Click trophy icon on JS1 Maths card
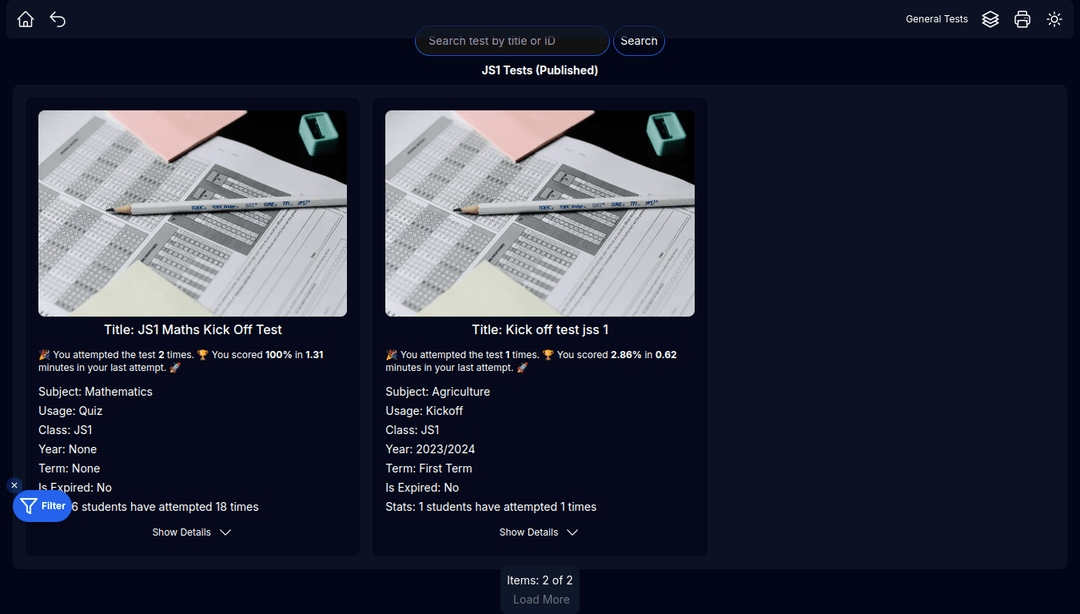Screen dimensions: 1080x614 (202, 355)
